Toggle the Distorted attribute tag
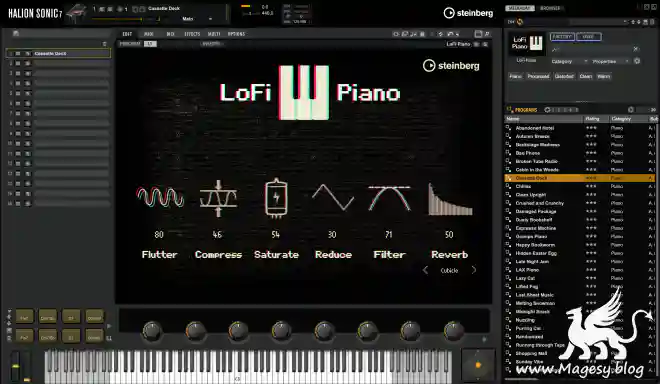Screen dimensions: 660x384 (x=564, y=76)
